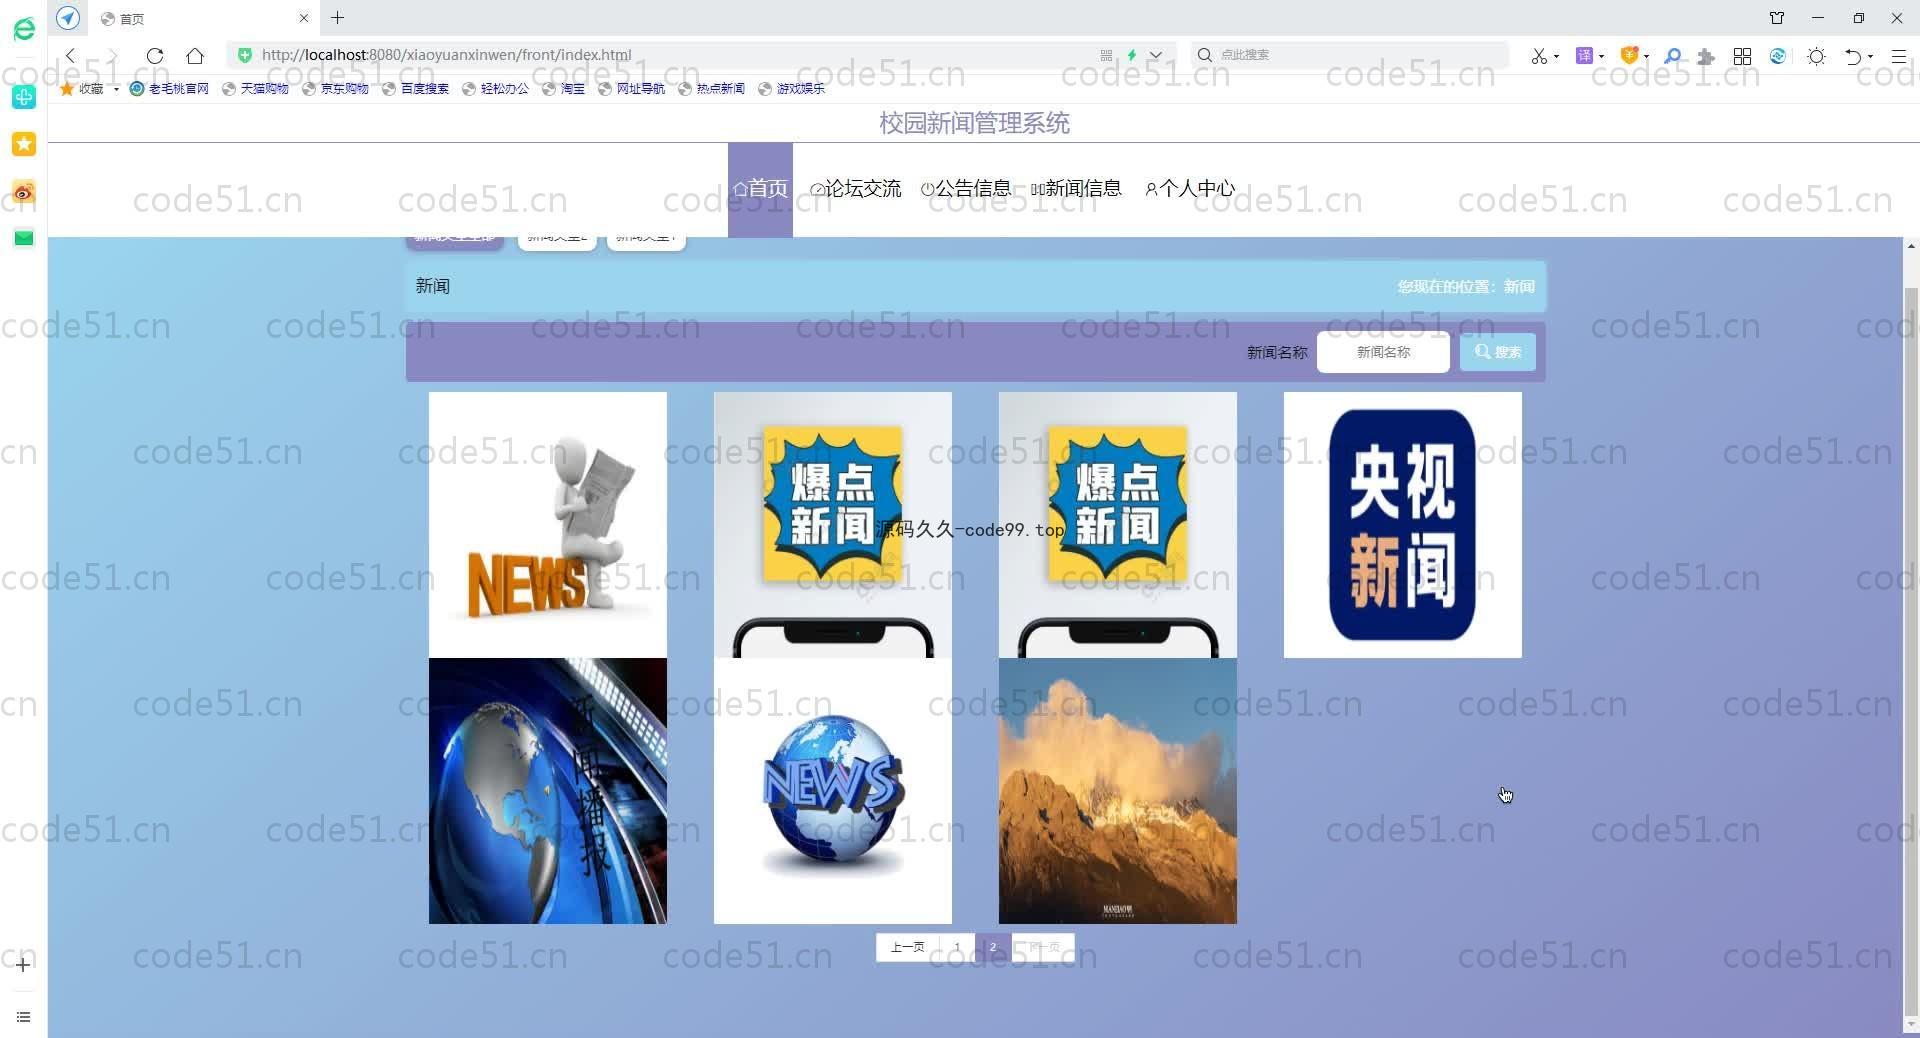Go to browser home page icon
This screenshot has width=1920, height=1038.
pos(195,55)
